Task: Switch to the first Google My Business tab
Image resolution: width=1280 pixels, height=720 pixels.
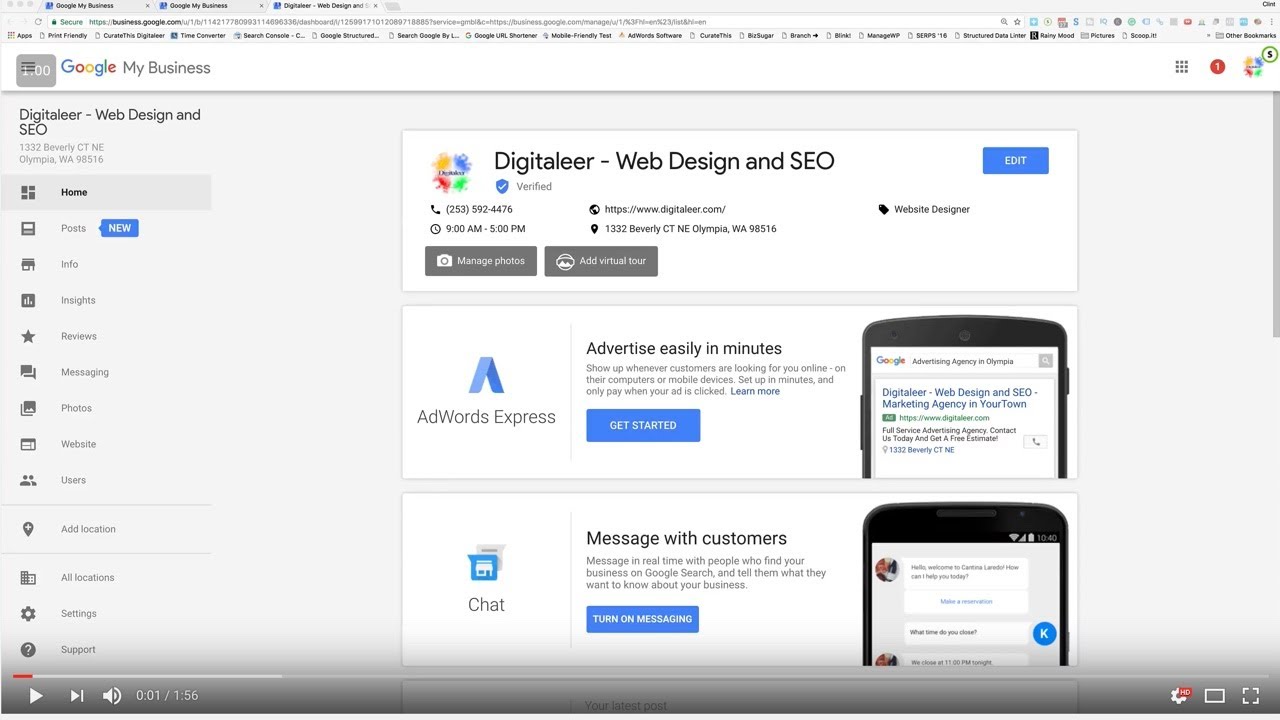Action: 96,5
